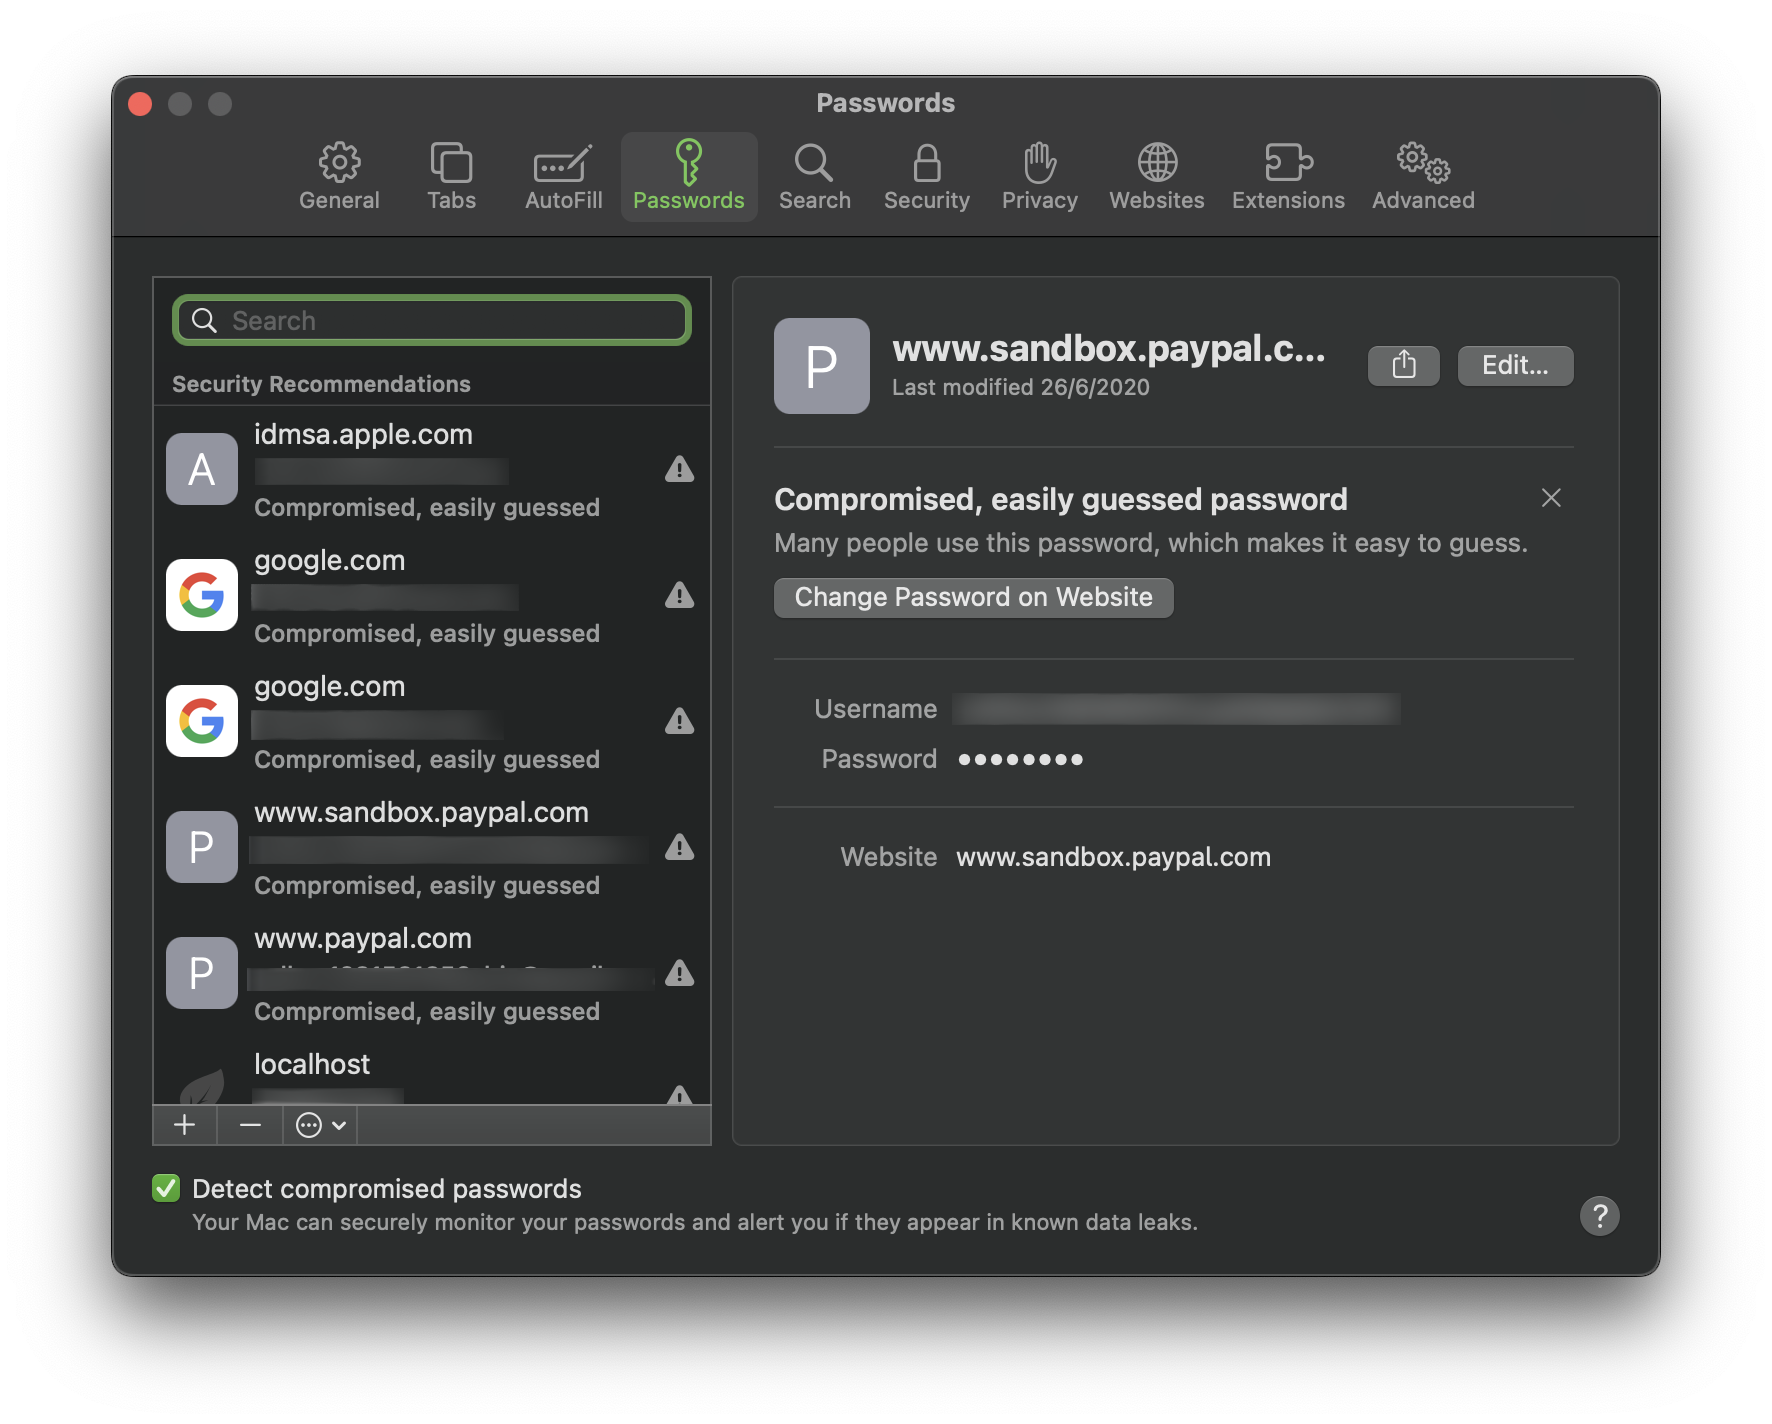
Task: Open the General preferences tab
Action: [x=339, y=177]
